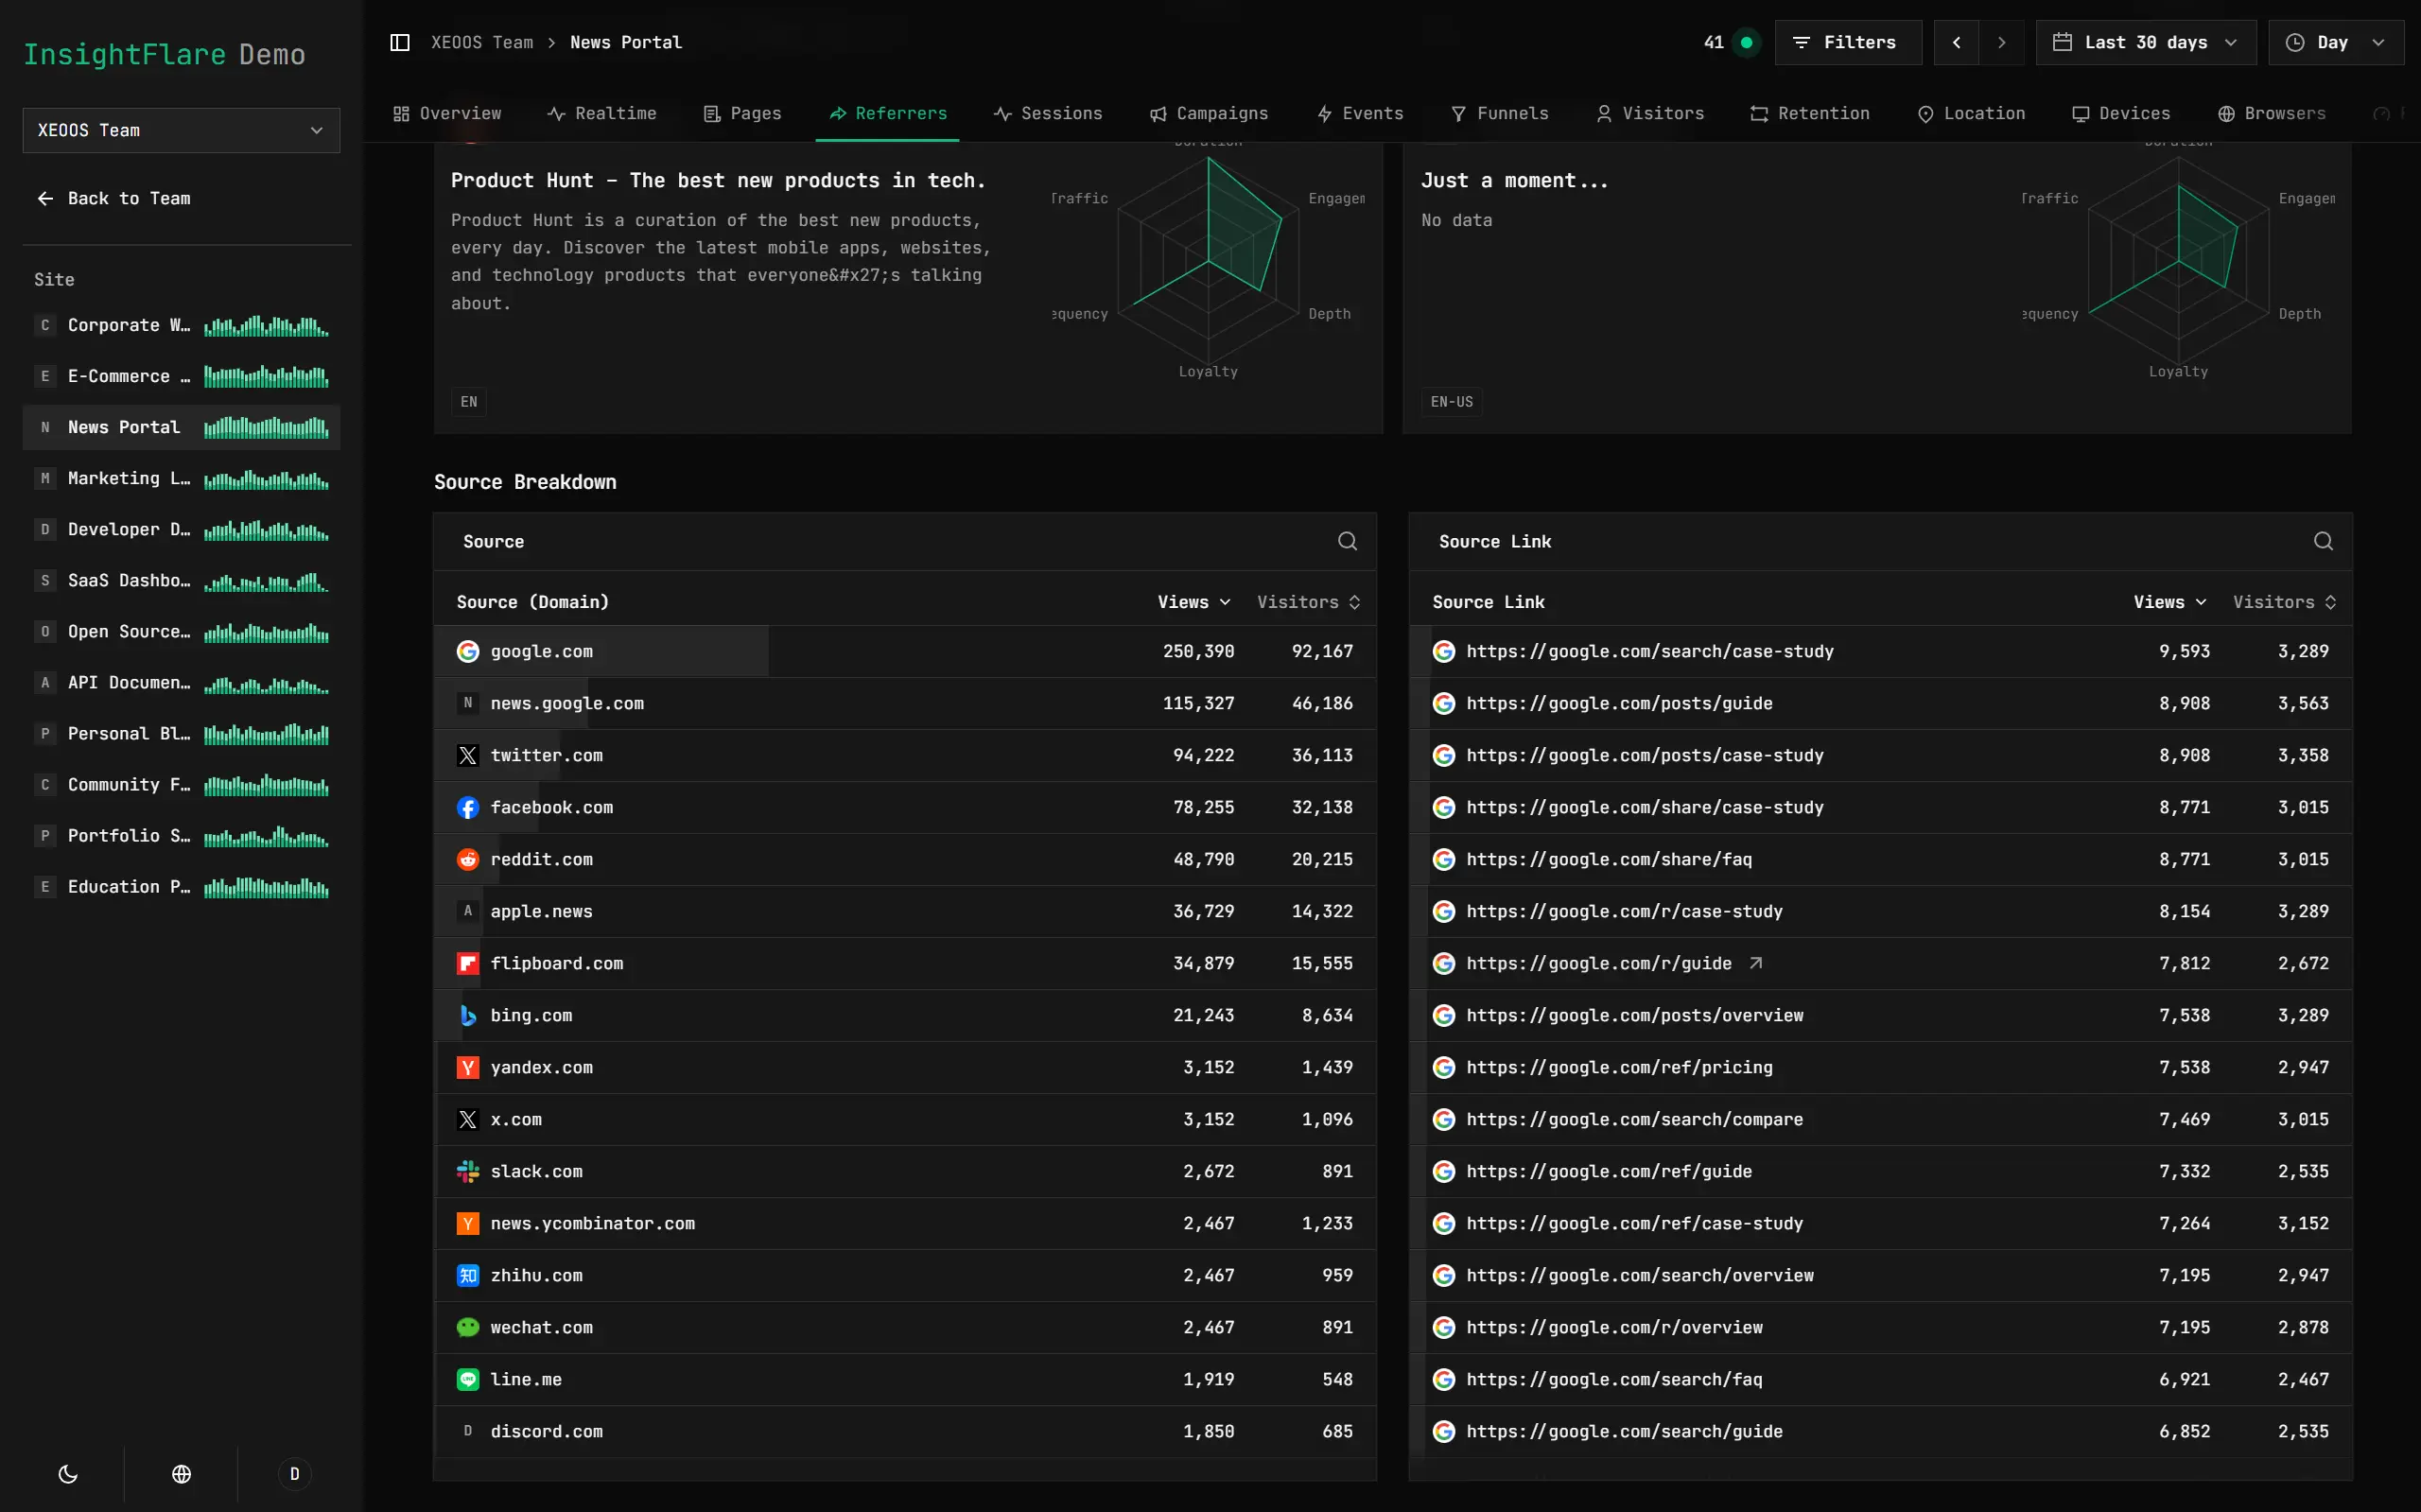This screenshot has width=2421, height=1512.
Task: Click the zhihu.com icon
Action: click(468, 1276)
